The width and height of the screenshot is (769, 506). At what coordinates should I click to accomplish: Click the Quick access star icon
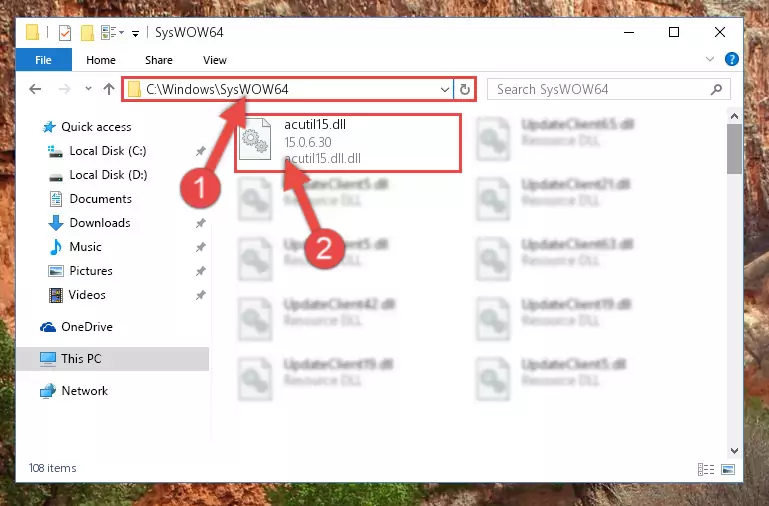click(49, 127)
